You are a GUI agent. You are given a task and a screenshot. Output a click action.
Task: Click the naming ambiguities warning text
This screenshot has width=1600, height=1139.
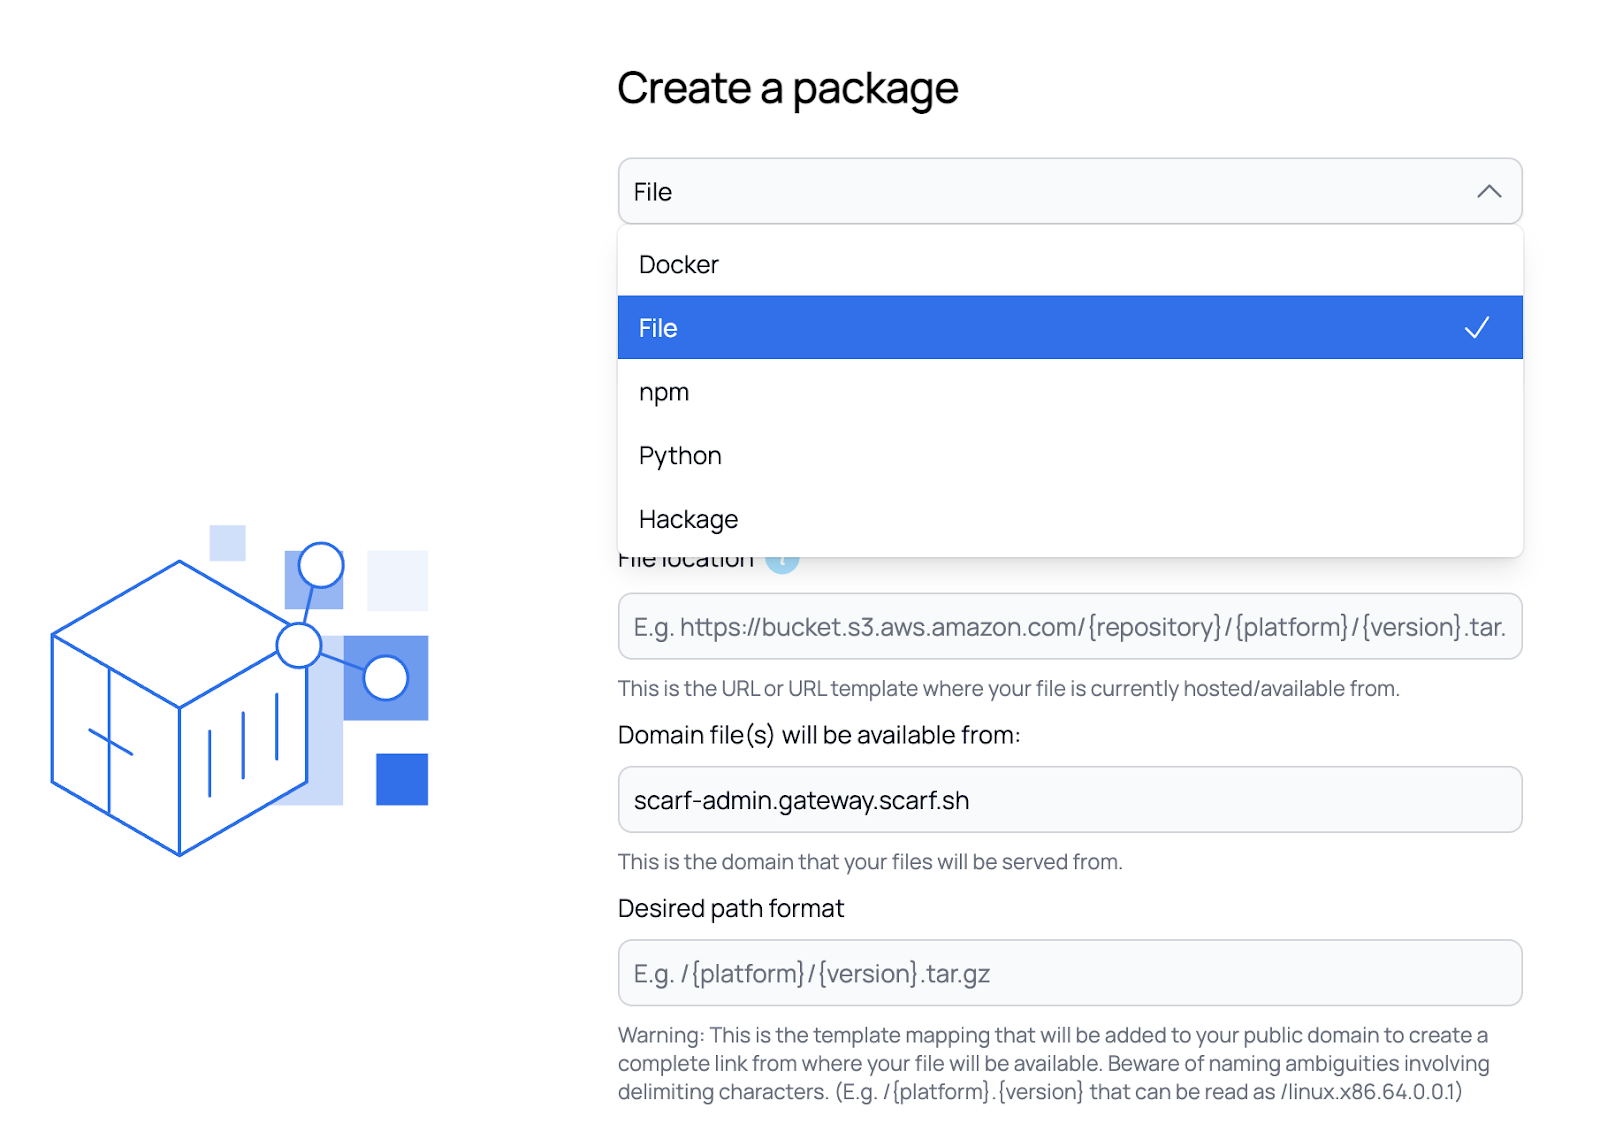(1053, 1063)
